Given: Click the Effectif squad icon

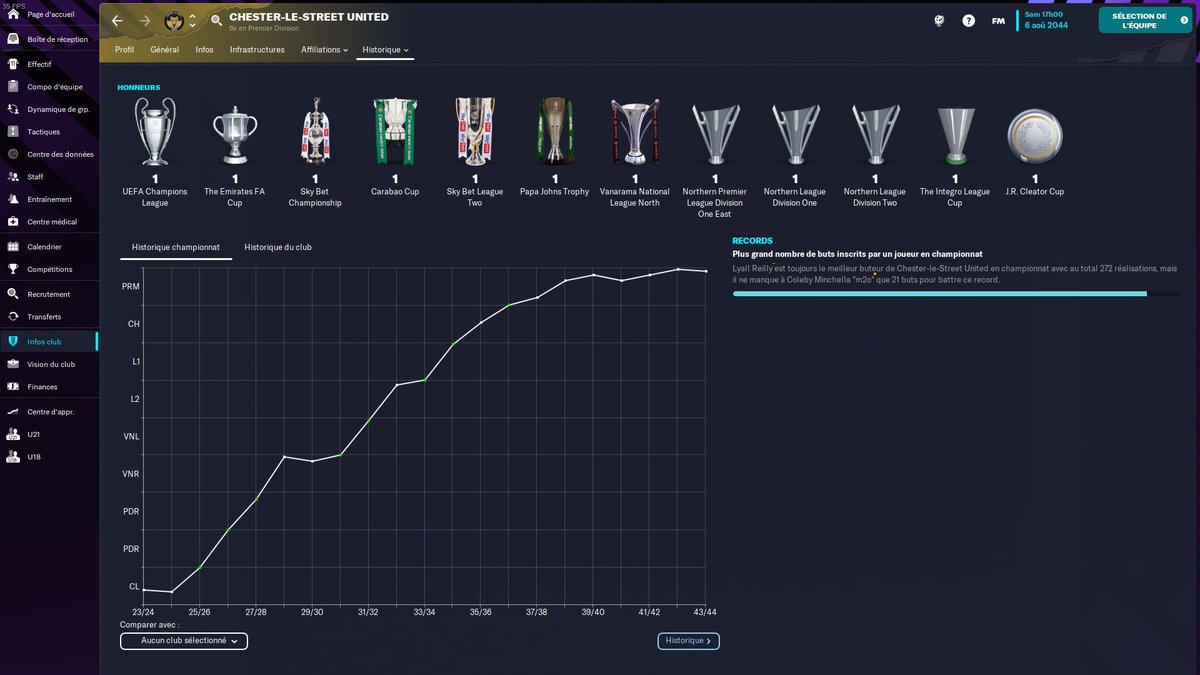Looking at the screenshot, I should (x=13, y=64).
